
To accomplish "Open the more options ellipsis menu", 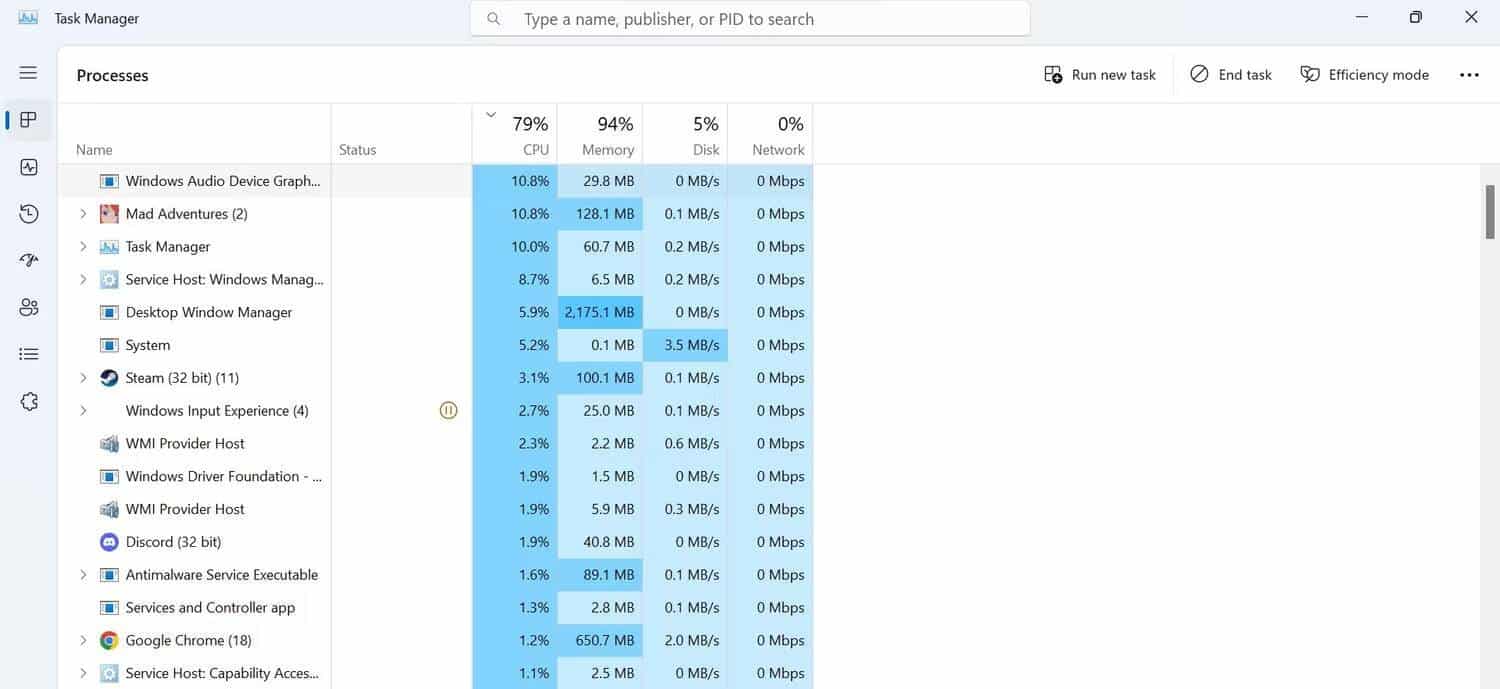I will (x=1468, y=74).
